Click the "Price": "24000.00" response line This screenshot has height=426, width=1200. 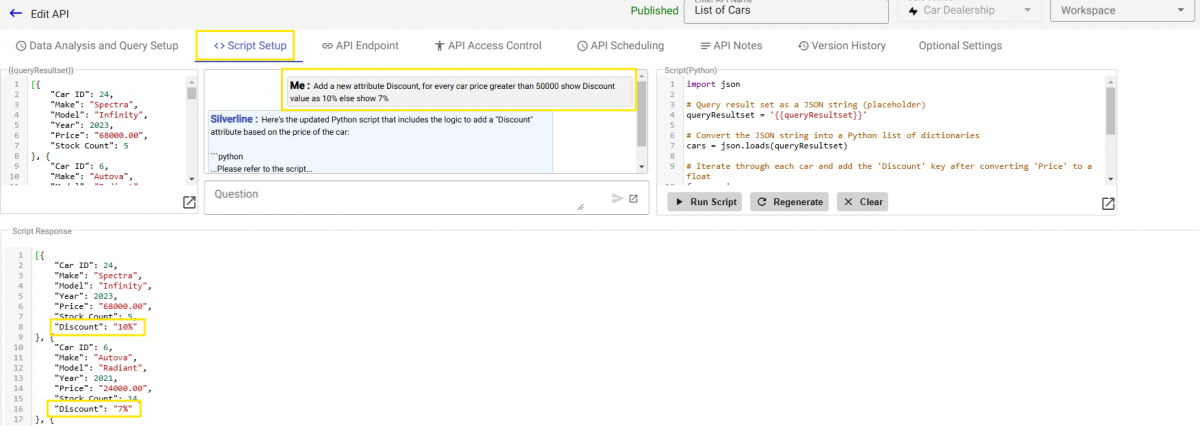[x=104, y=388]
